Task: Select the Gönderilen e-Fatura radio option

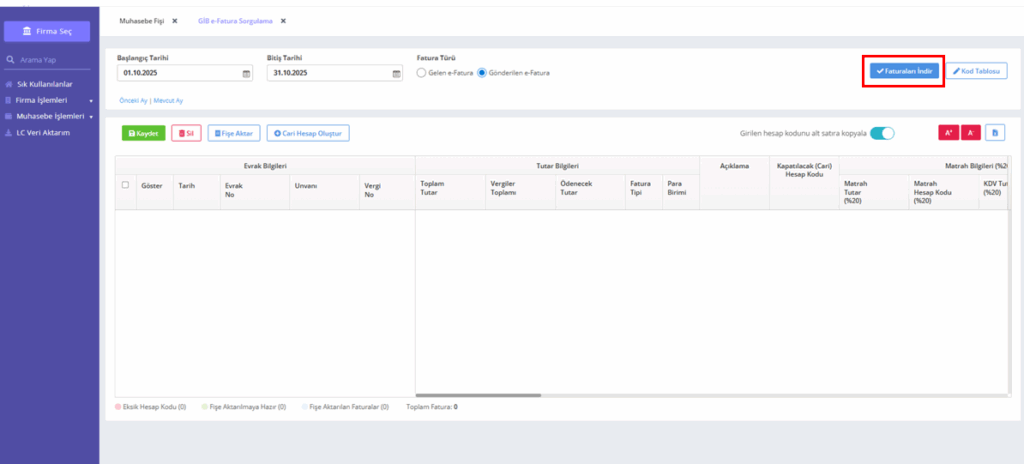Action: 482,73
